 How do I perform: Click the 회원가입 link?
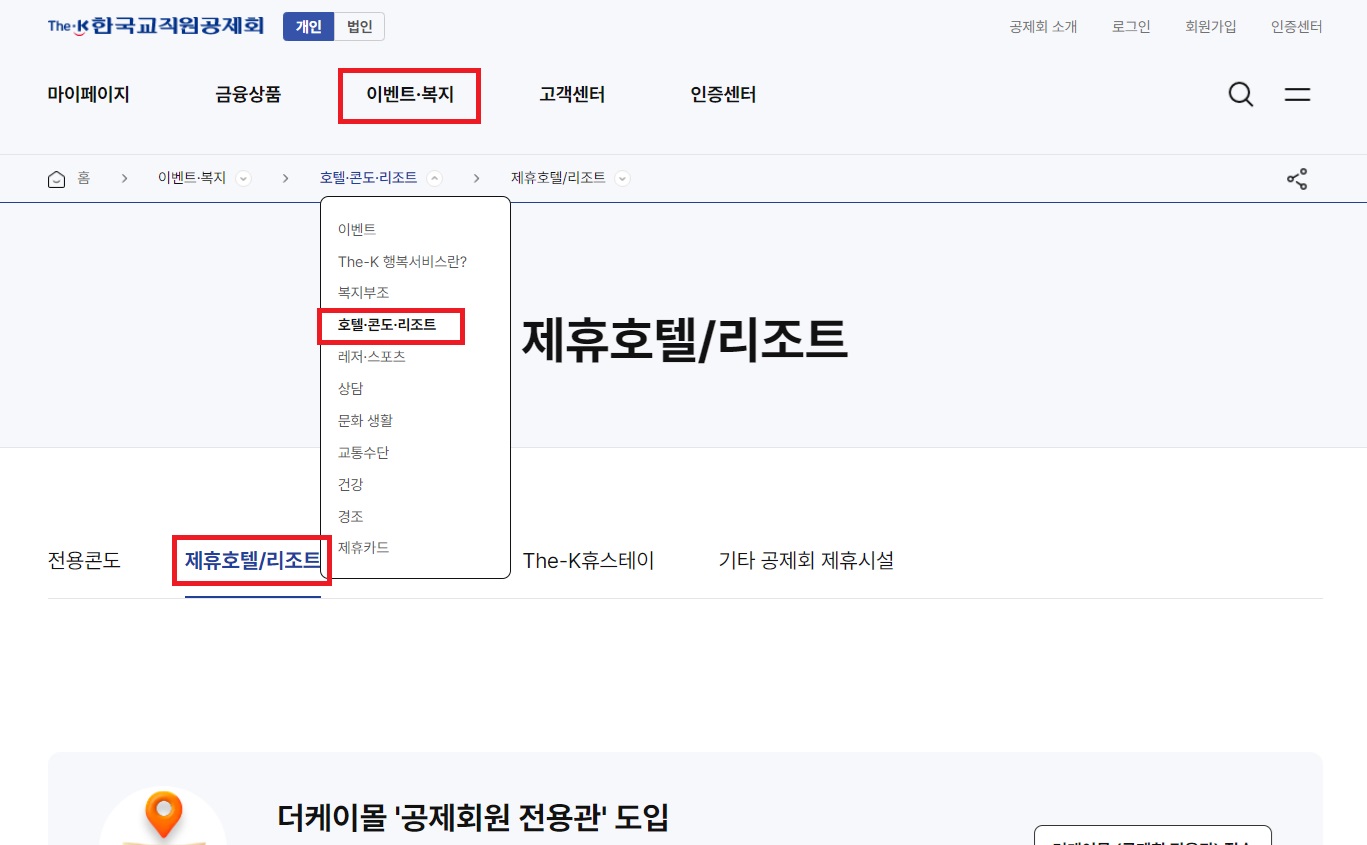(1211, 27)
